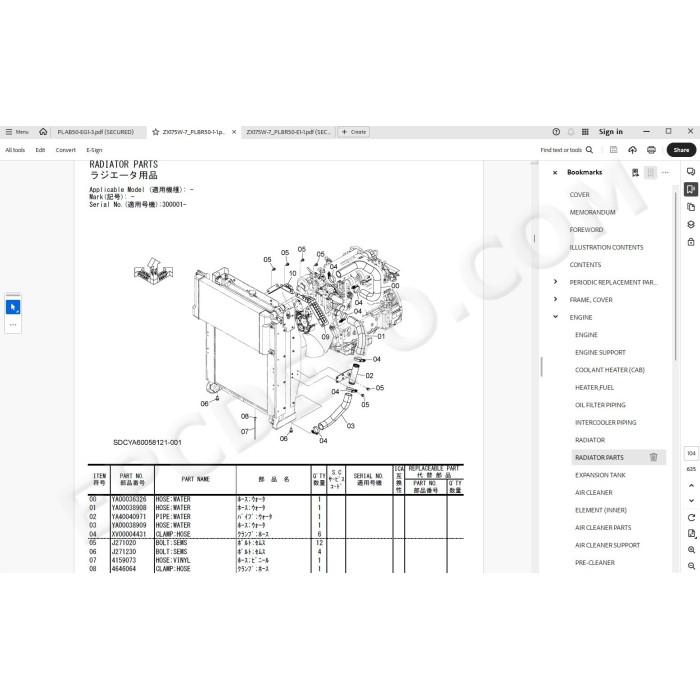Click the Share button
Image resolution: width=700 pixels, height=700 pixels.
click(681, 150)
